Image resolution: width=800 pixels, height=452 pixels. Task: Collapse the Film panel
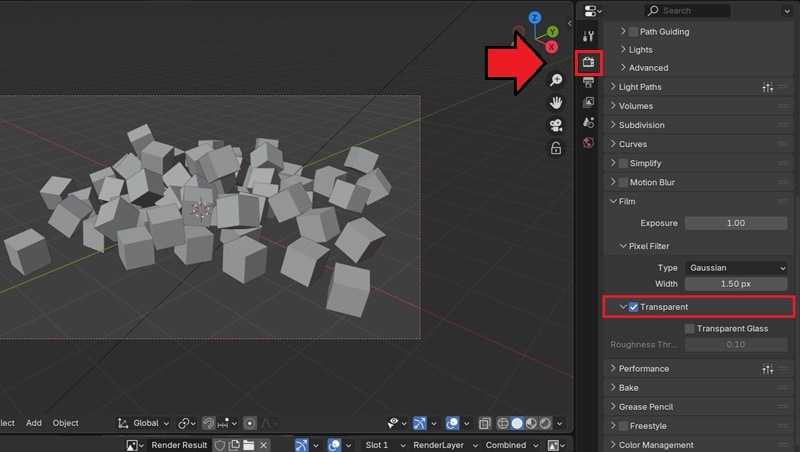click(x=697, y=202)
